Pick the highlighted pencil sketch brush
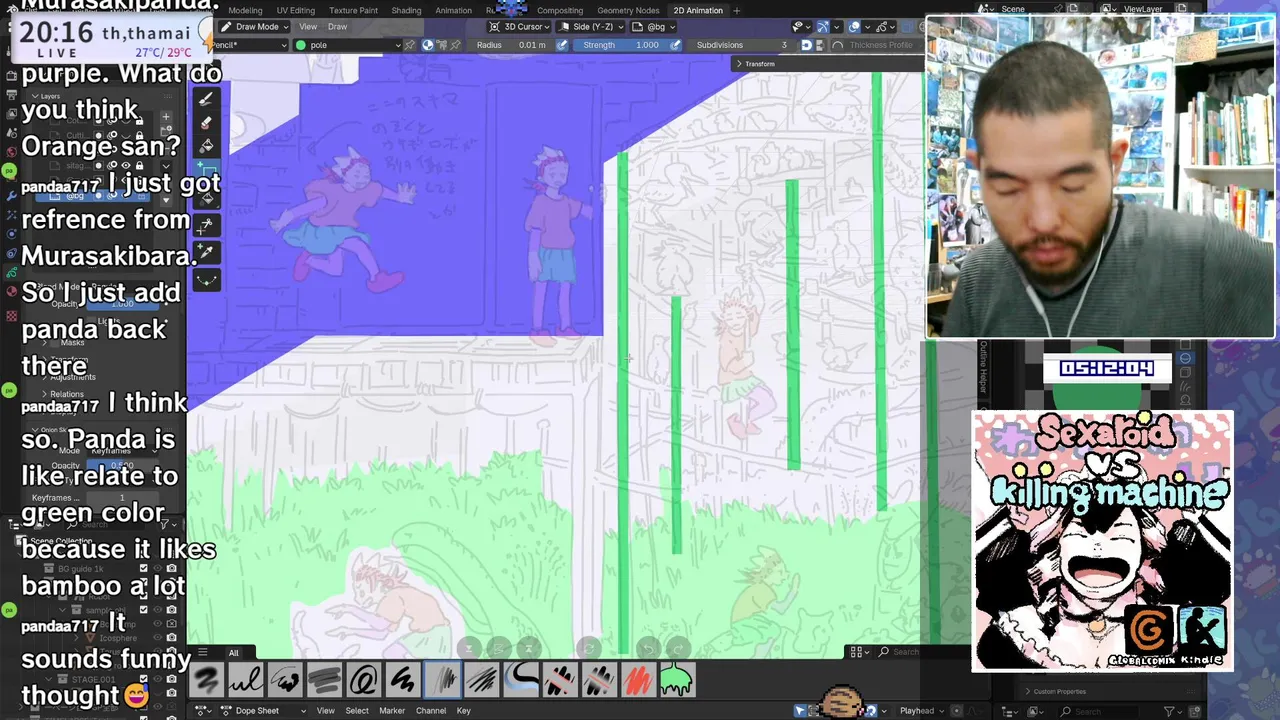Image resolution: width=1280 pixels, height=720 pixels. point(442,681)
